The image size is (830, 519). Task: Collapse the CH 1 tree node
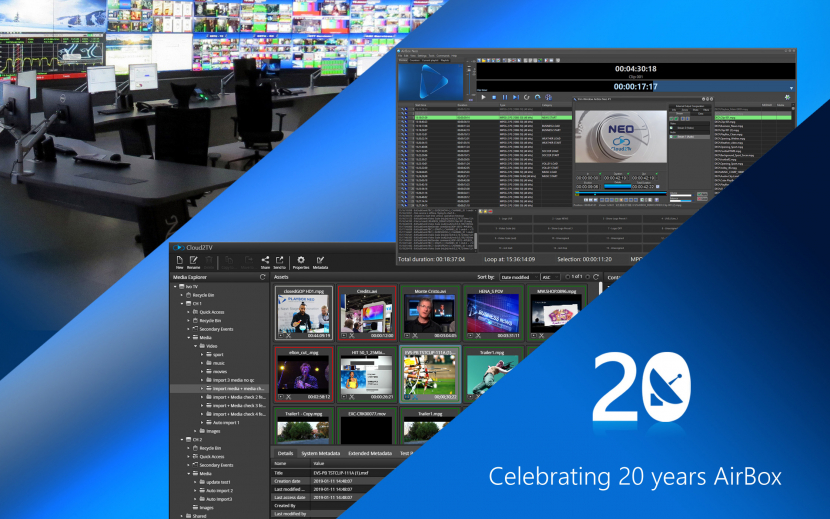click(x=182, y=303)
